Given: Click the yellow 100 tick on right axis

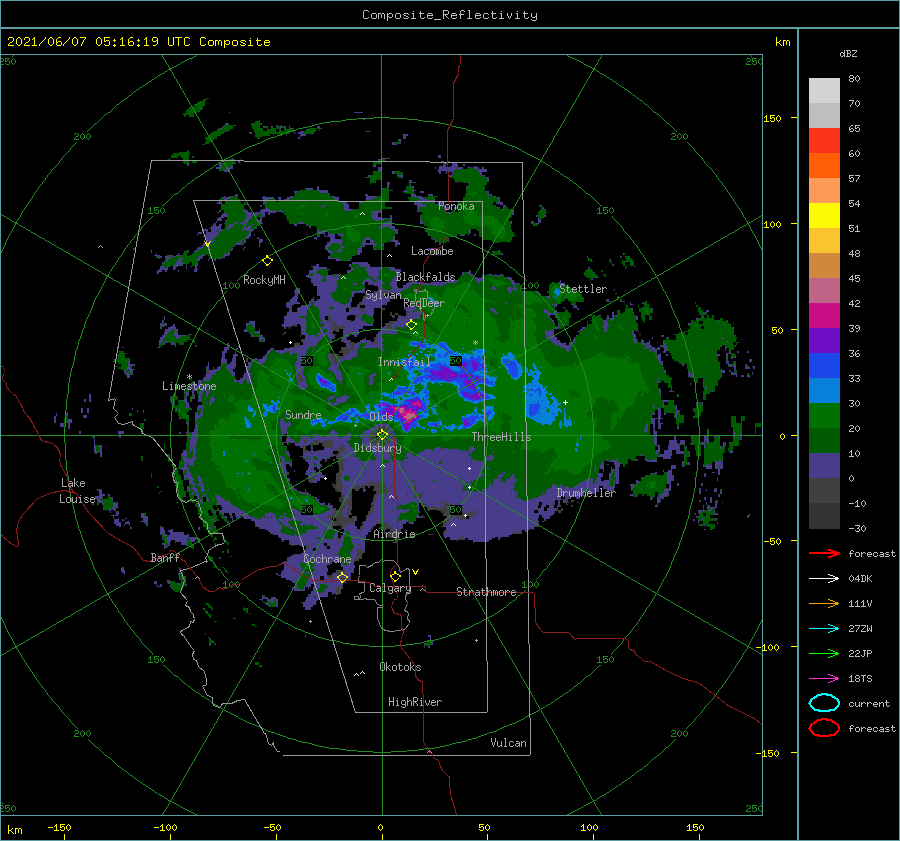Looking at the screenshot, I should click(x=773, y=224).
